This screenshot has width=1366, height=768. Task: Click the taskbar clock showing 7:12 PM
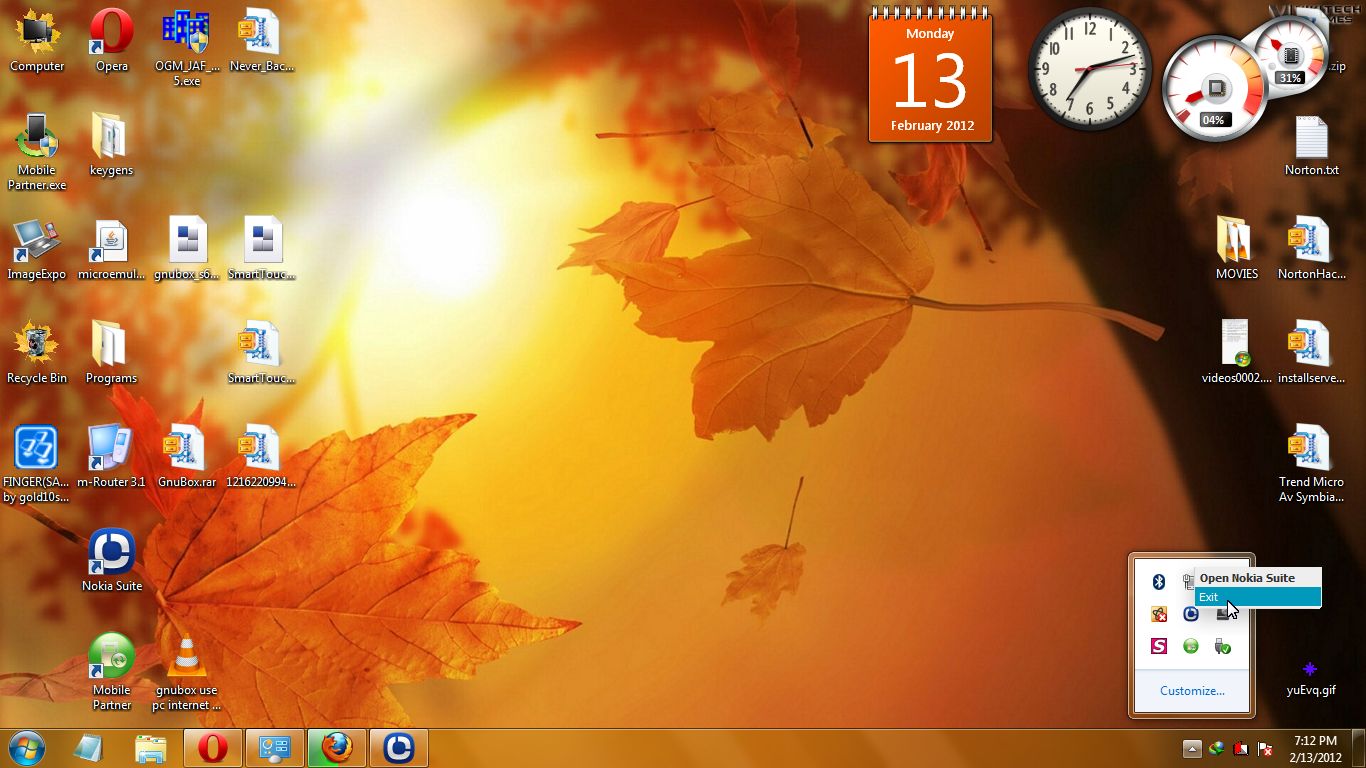point(1314,748)
